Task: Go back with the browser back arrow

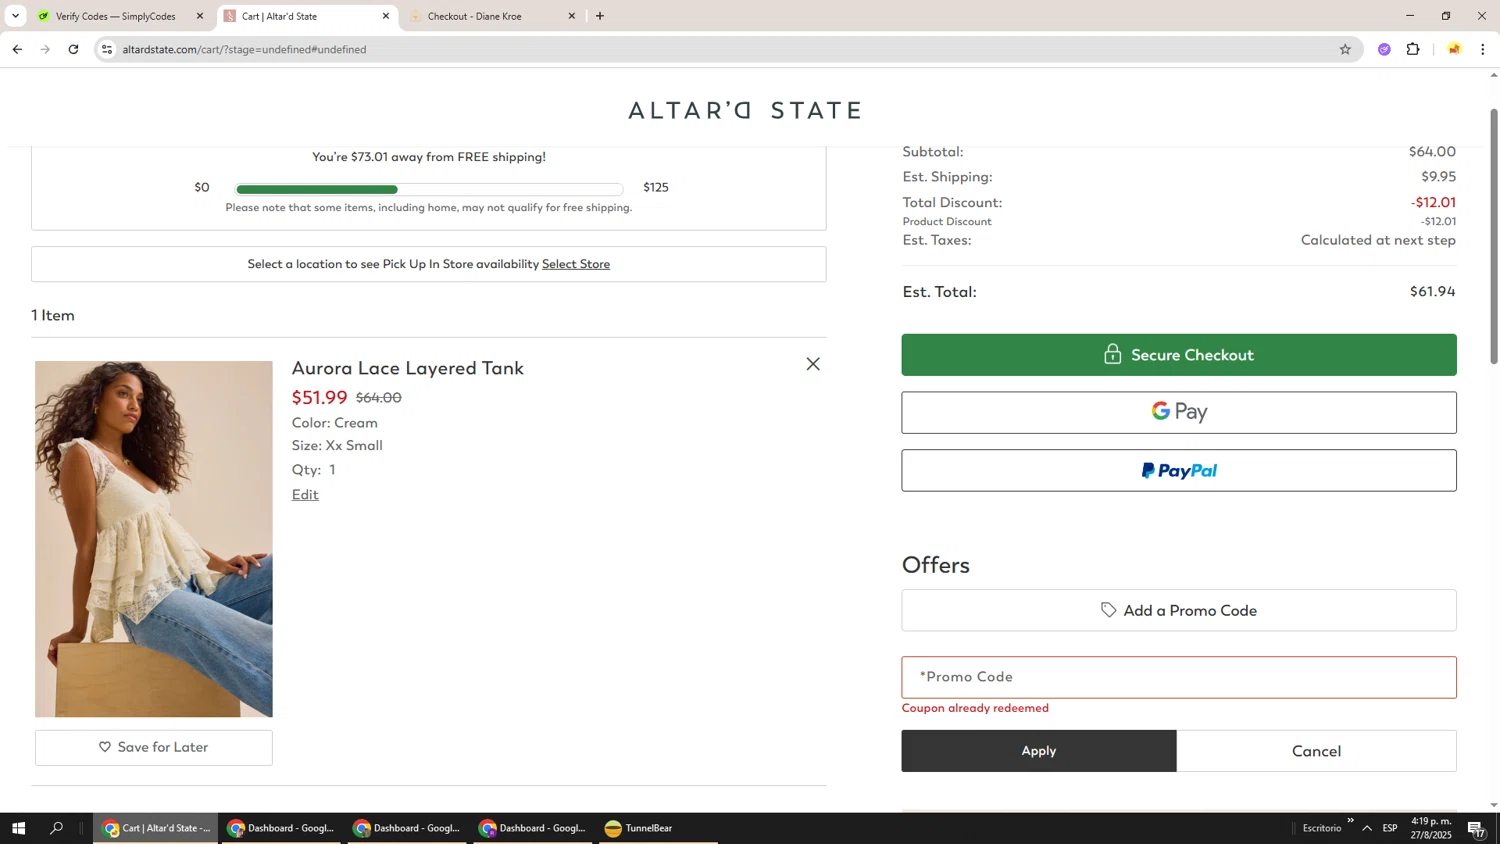Action: (x=17, y=49)
